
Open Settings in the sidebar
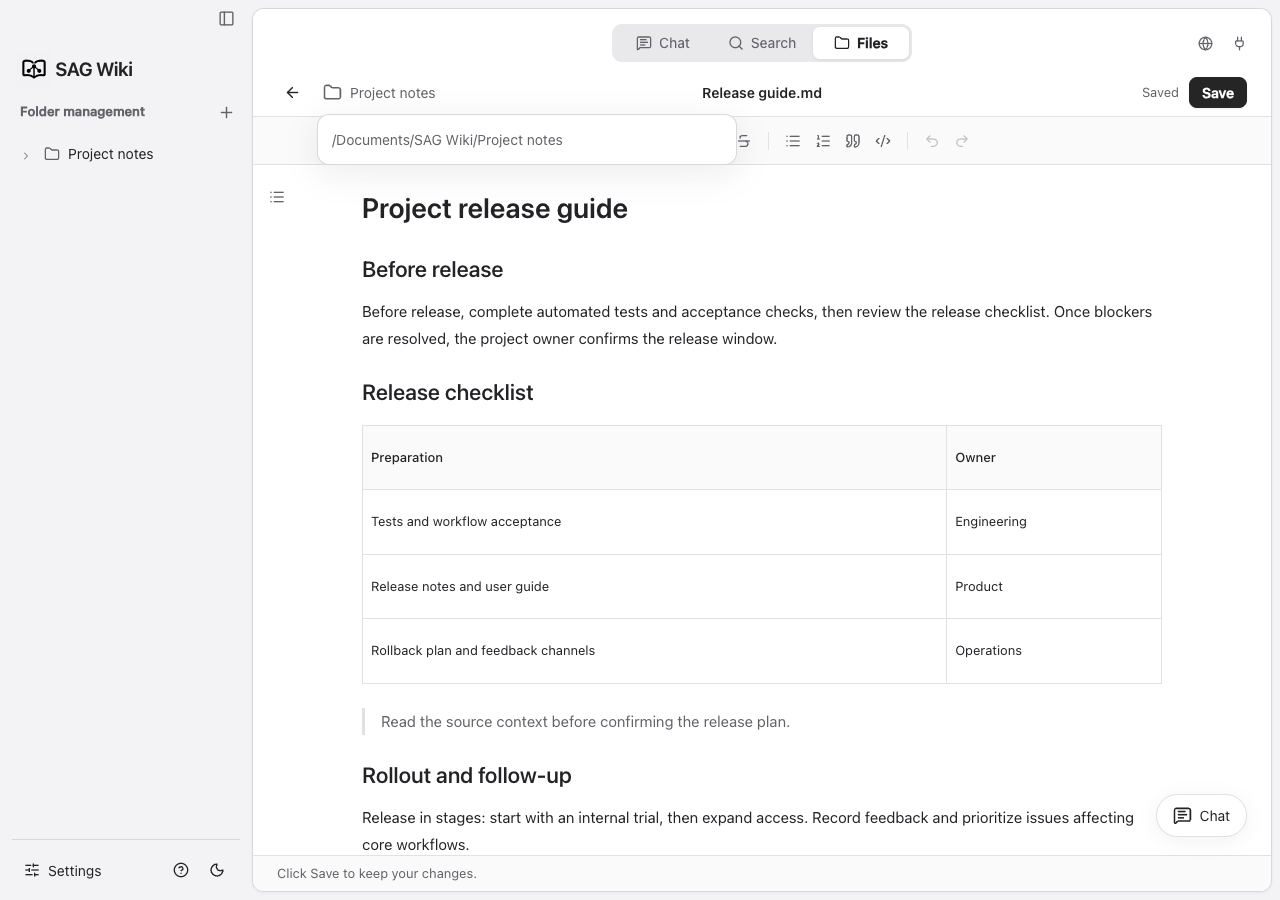point(63,871)
